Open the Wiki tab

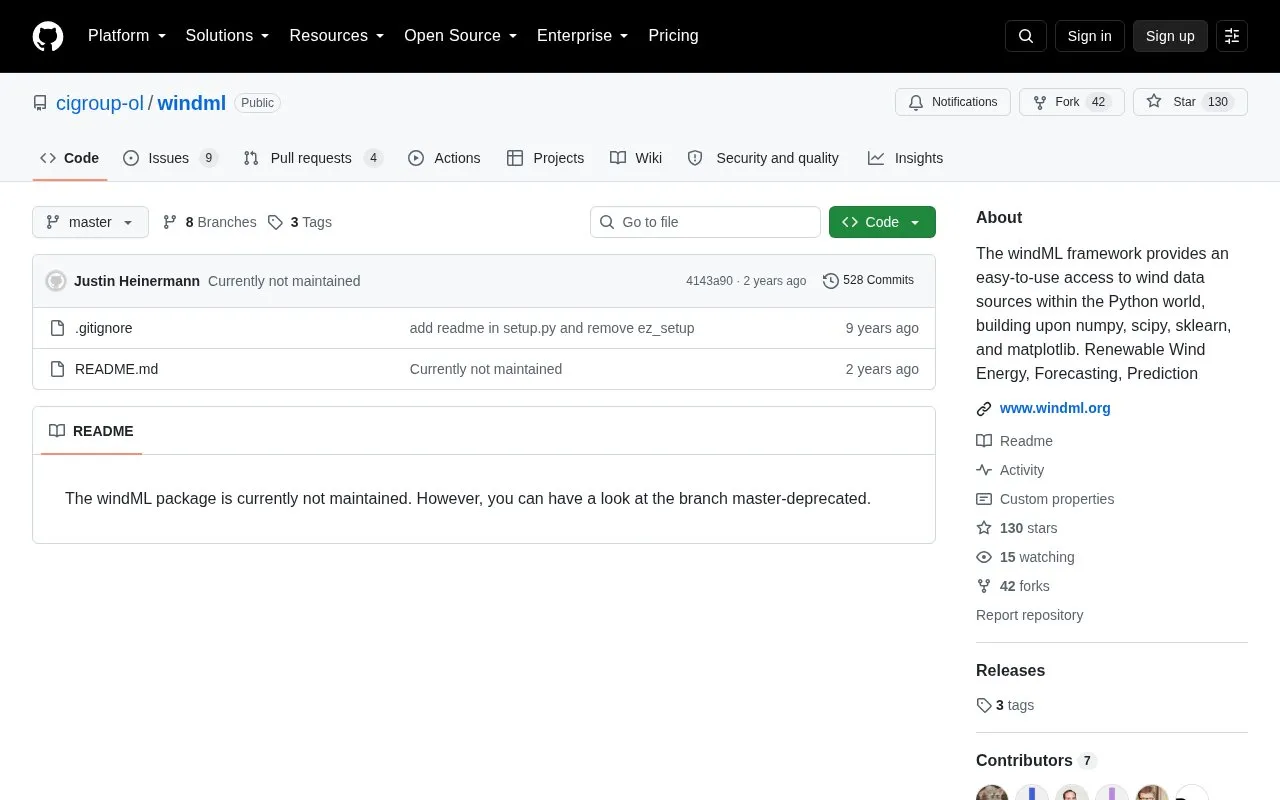[636, 158]
